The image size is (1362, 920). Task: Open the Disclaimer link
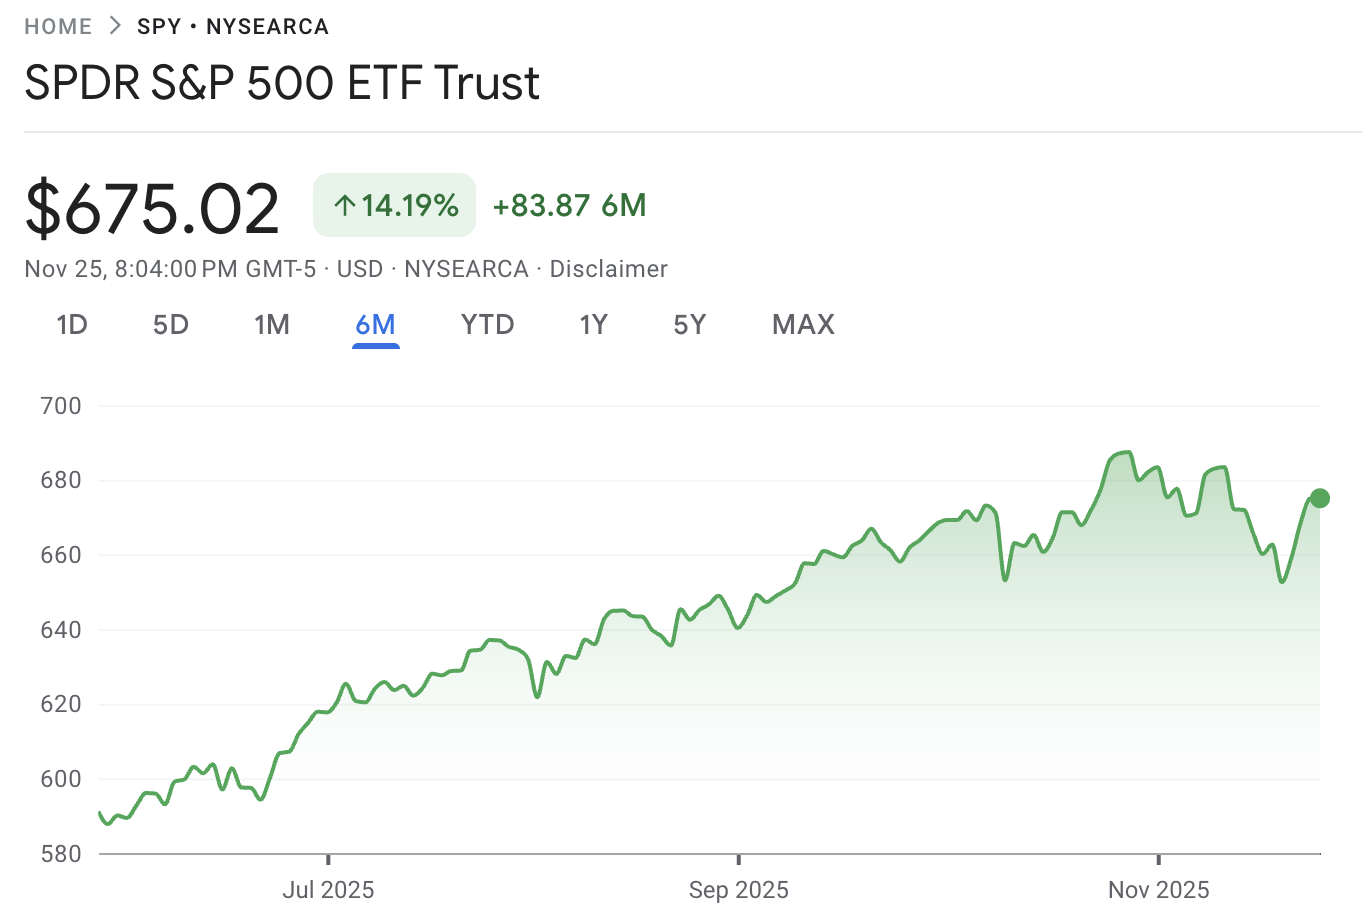(608, 268)
